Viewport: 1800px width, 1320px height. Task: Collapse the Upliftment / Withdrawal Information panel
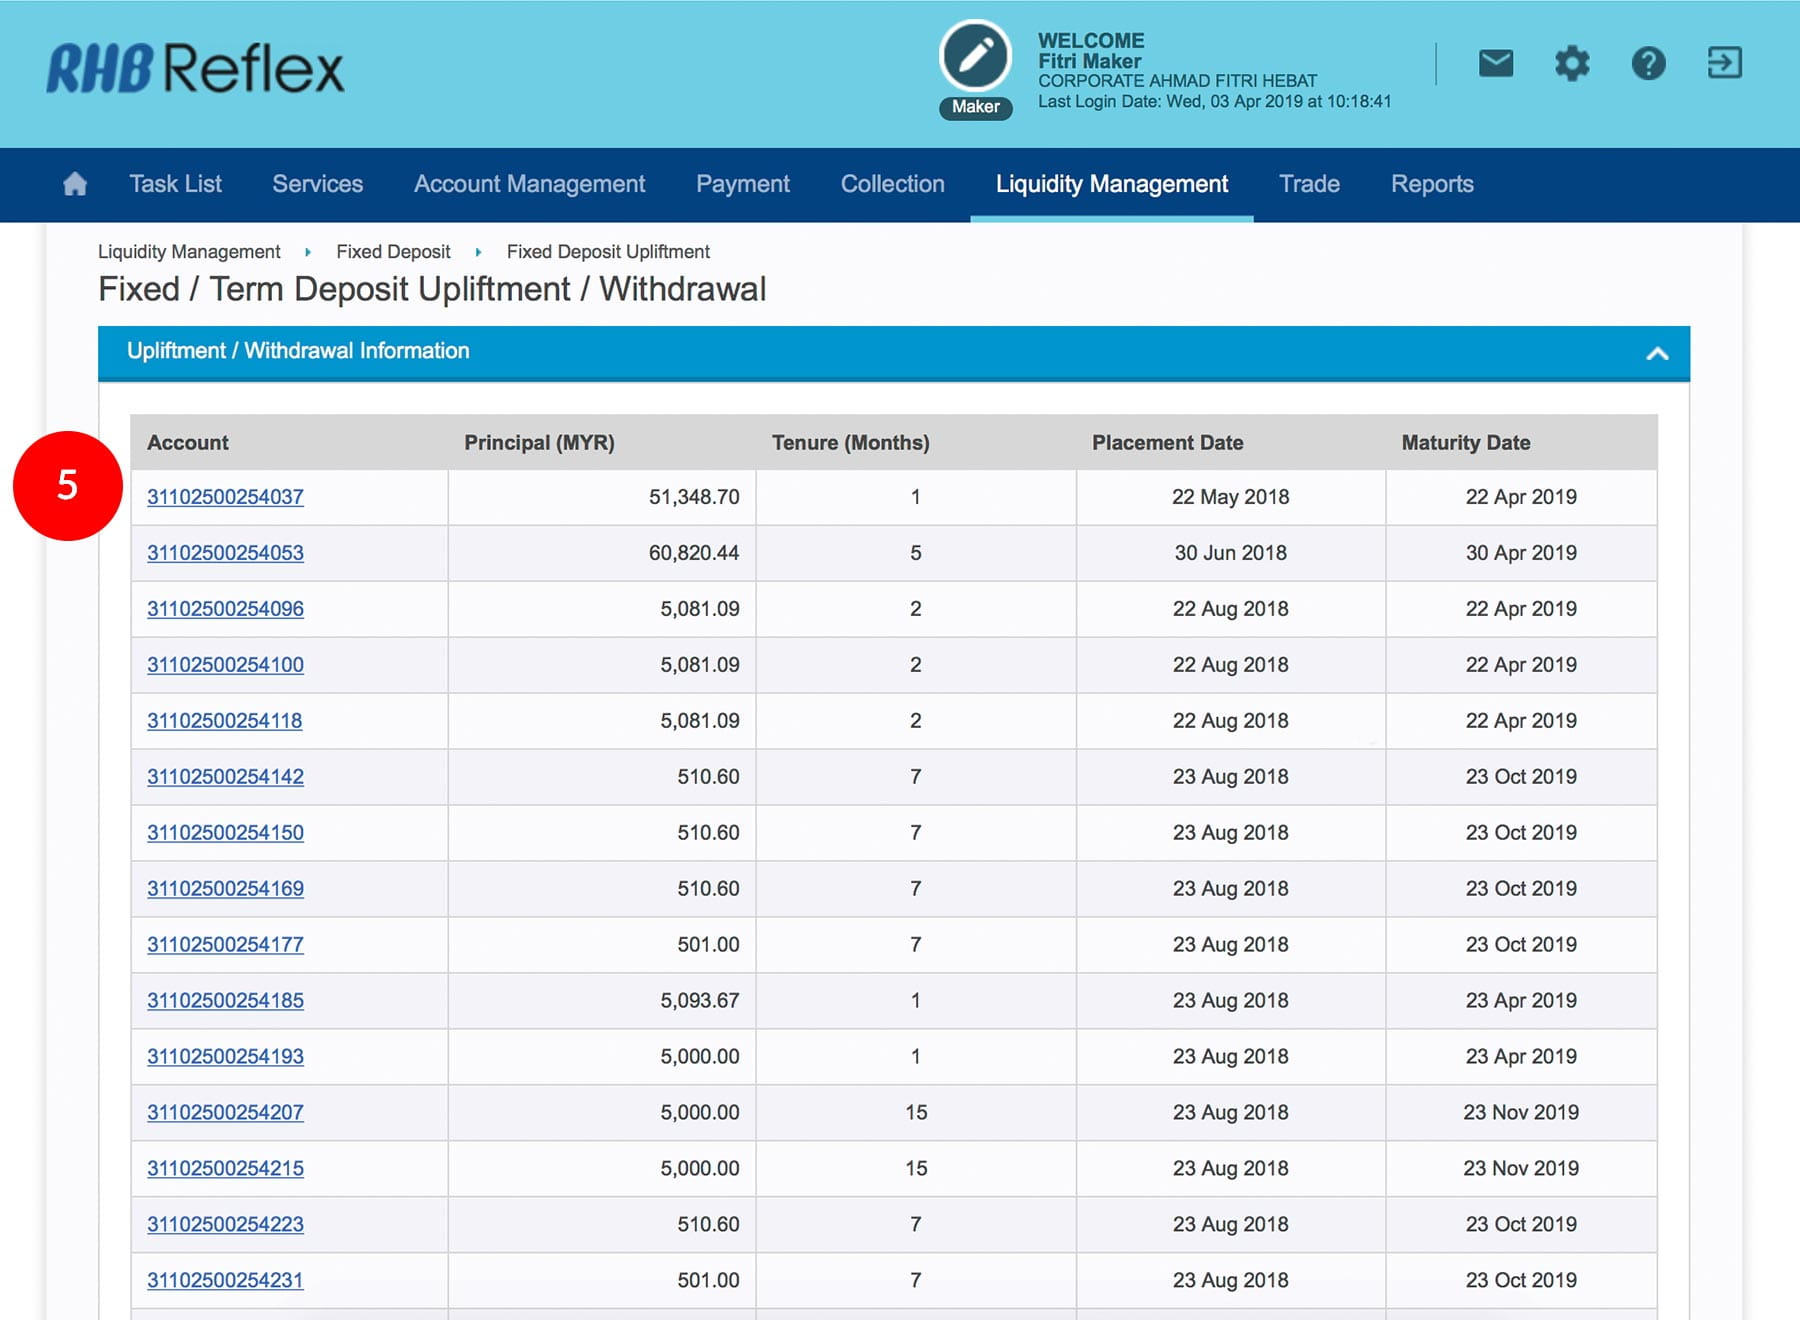pos(1657,353)
